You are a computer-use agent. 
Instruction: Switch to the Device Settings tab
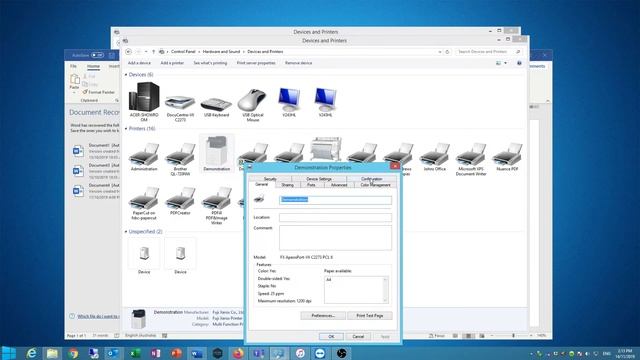(319, 179)
